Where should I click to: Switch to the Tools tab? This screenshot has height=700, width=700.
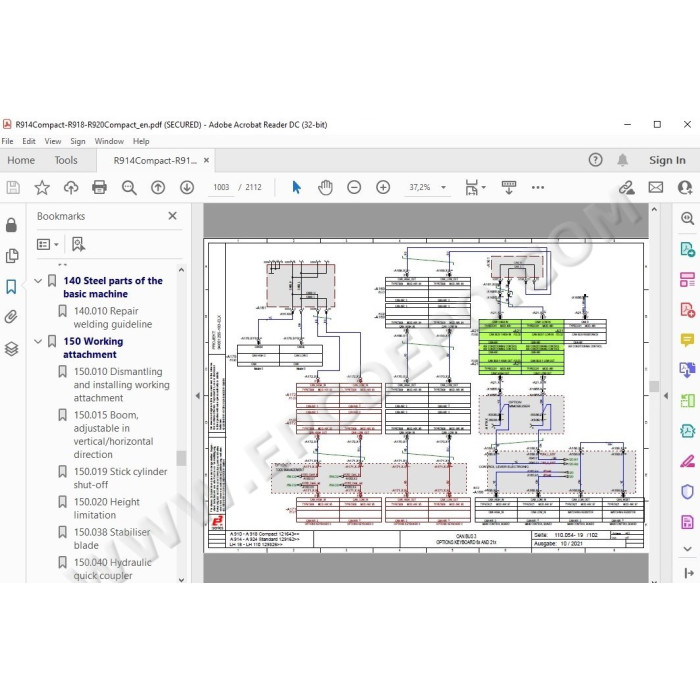[x=66, y=160]
